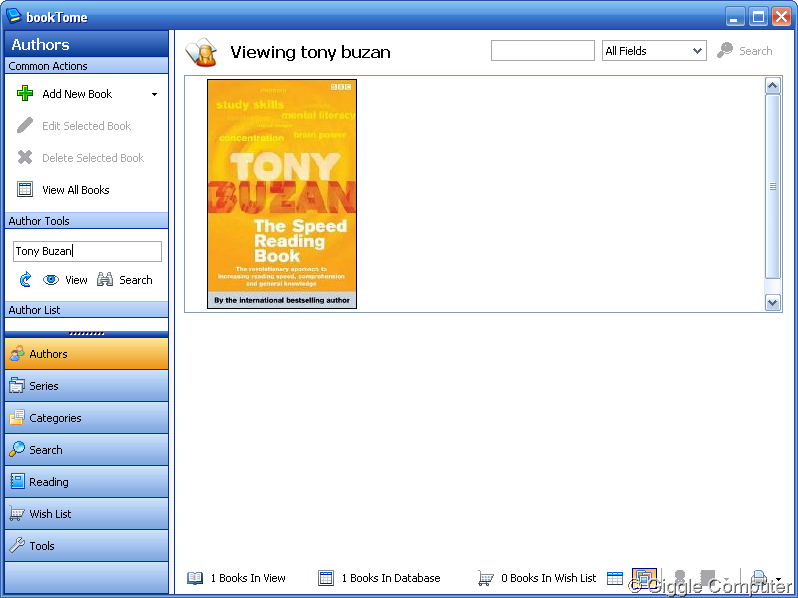798x598 pixels.
Task: Click the Viewing tony buzan heading
Action: pos(310,52)
